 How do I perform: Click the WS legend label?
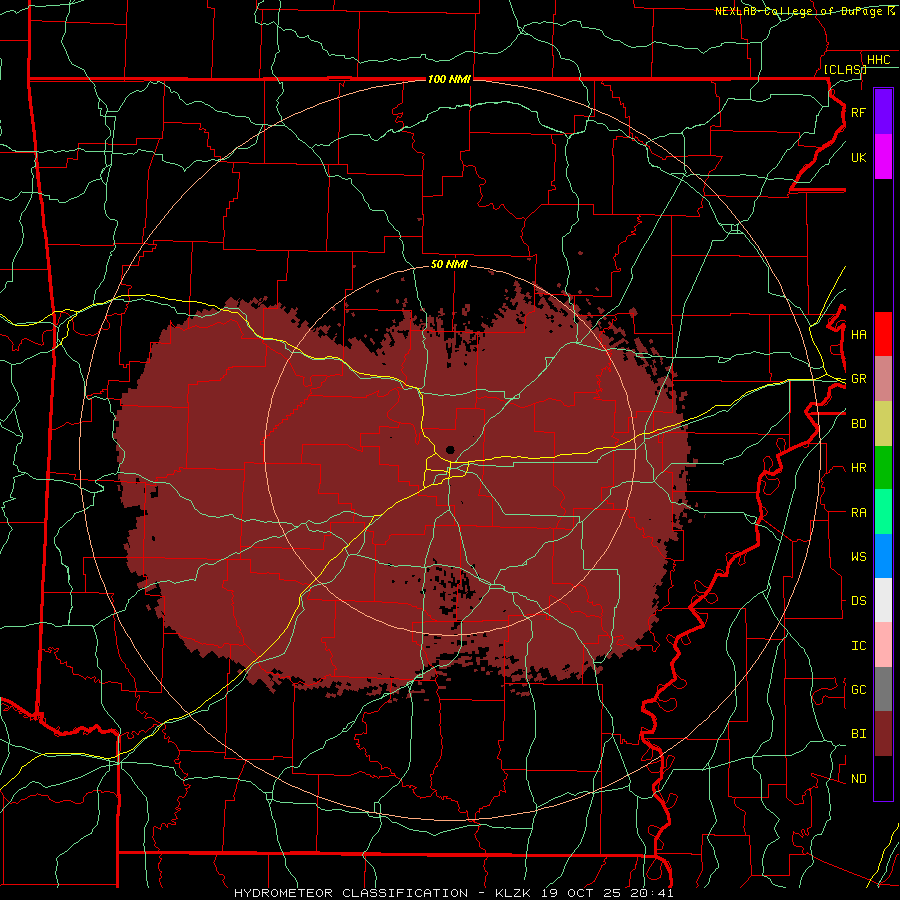pos(858,557)
